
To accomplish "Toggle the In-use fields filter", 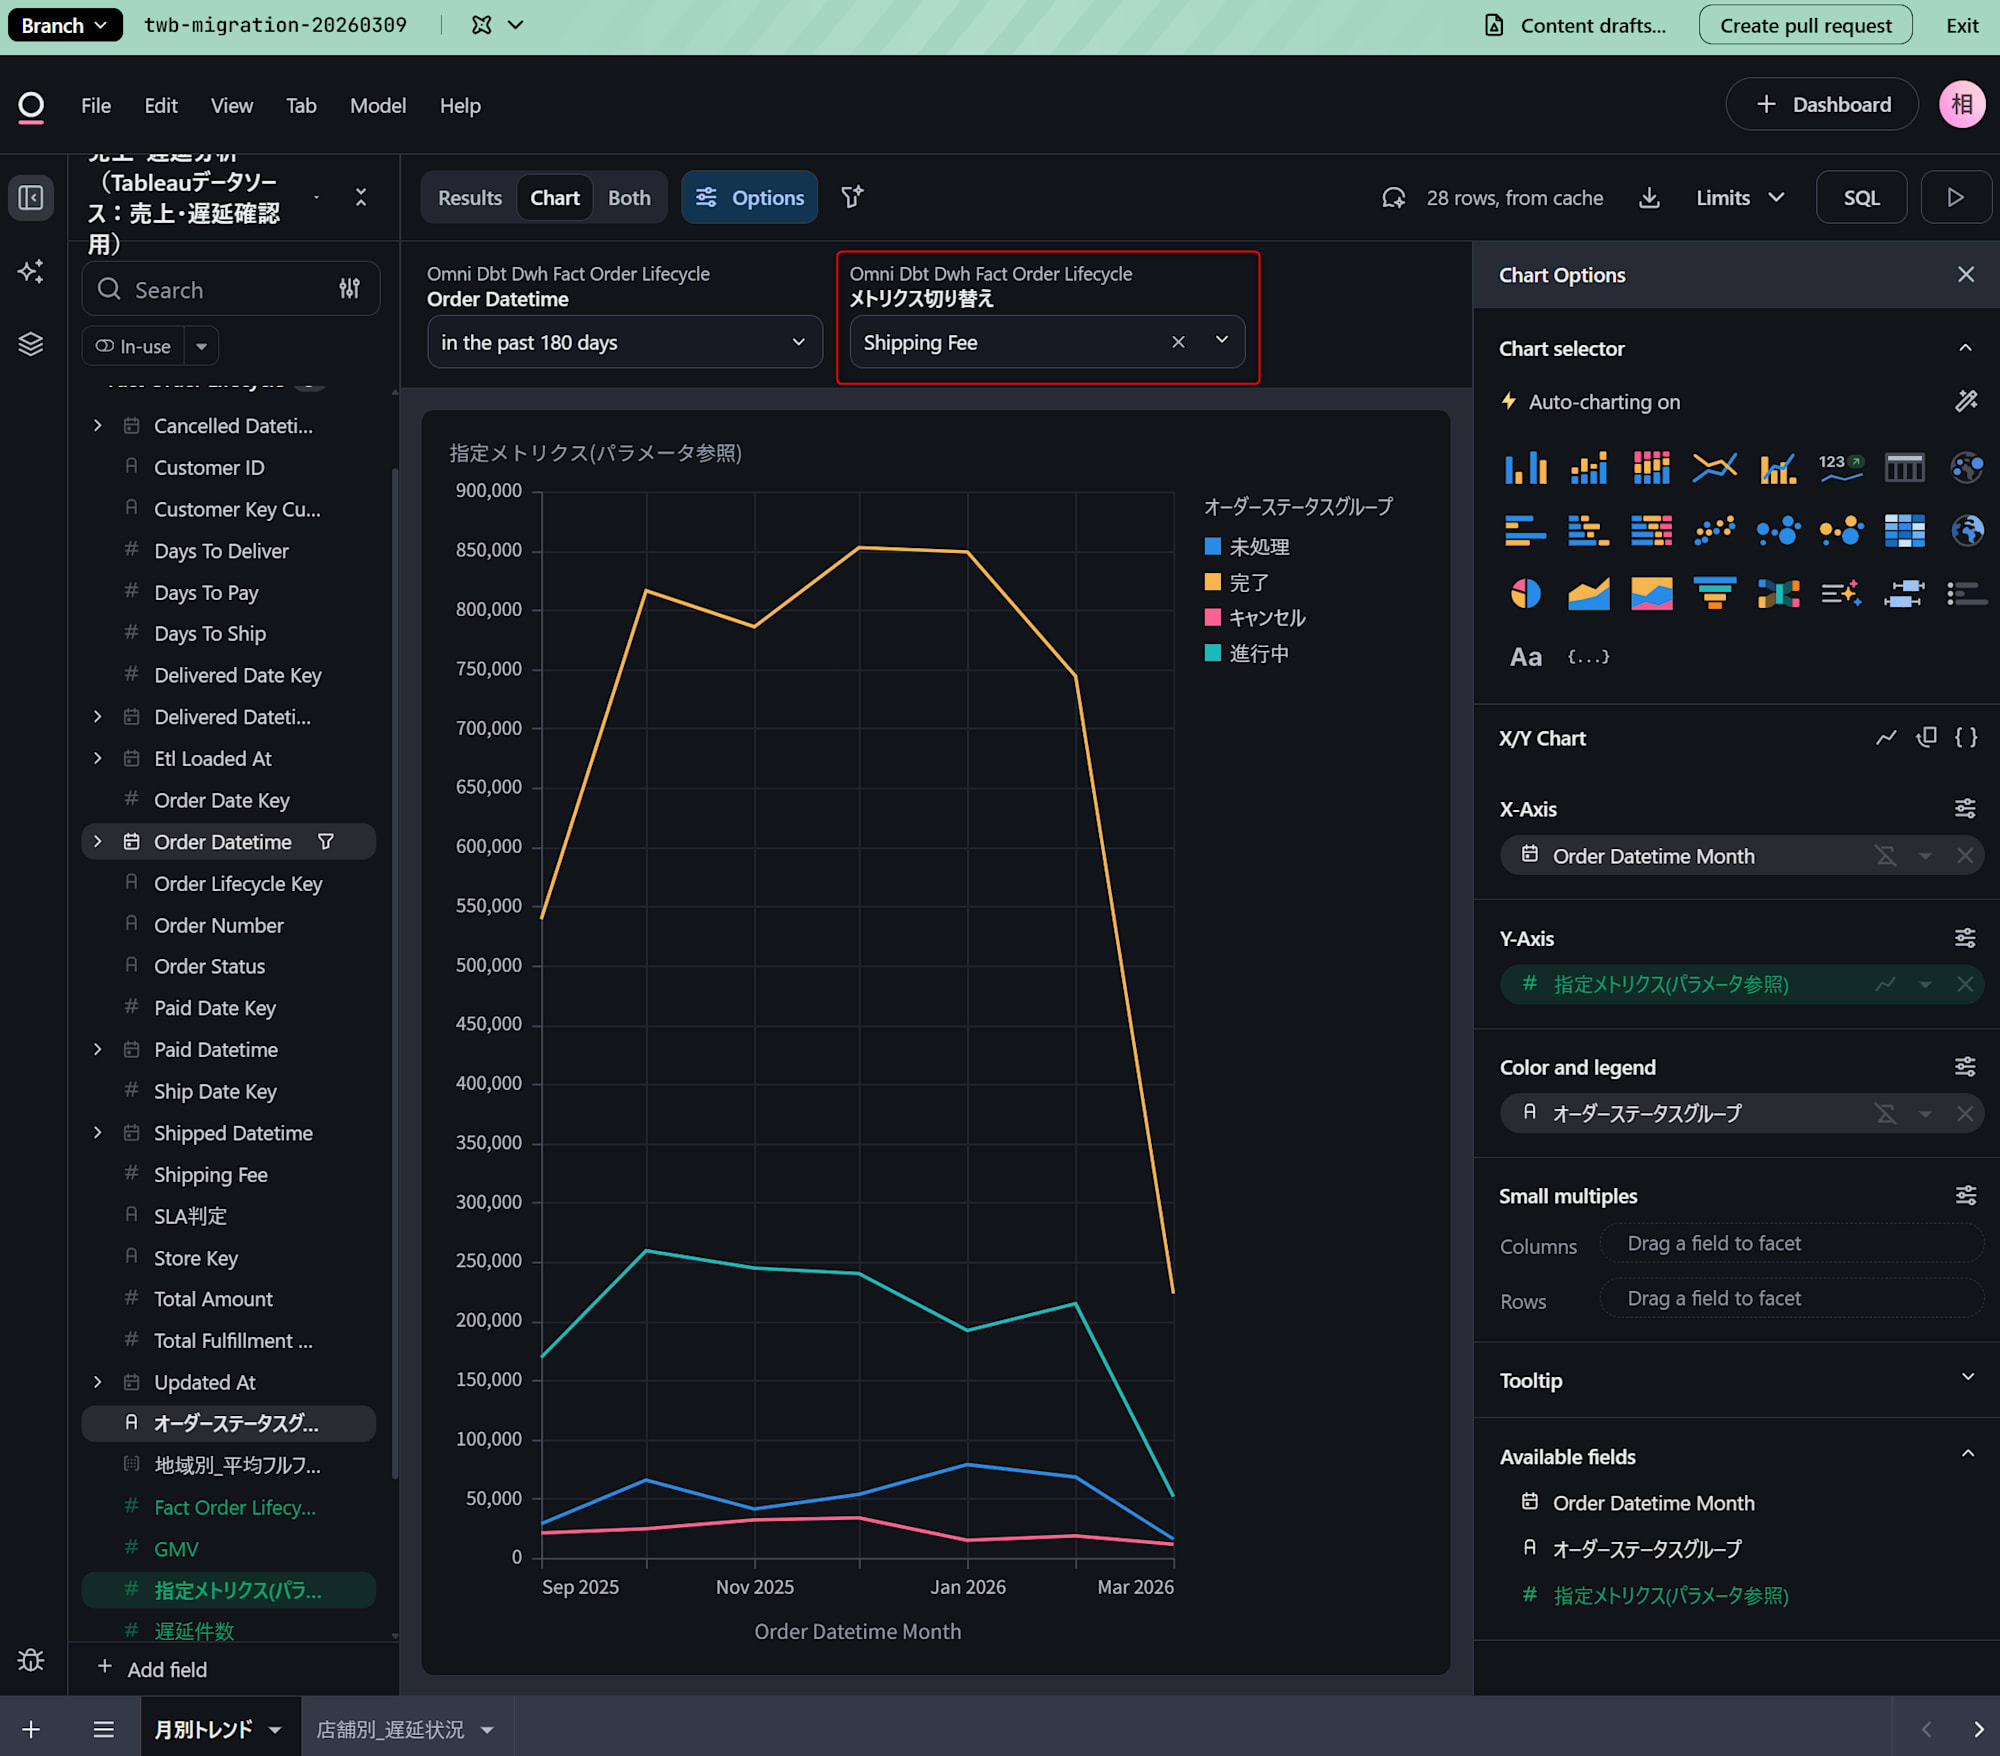I will (133, 346).
